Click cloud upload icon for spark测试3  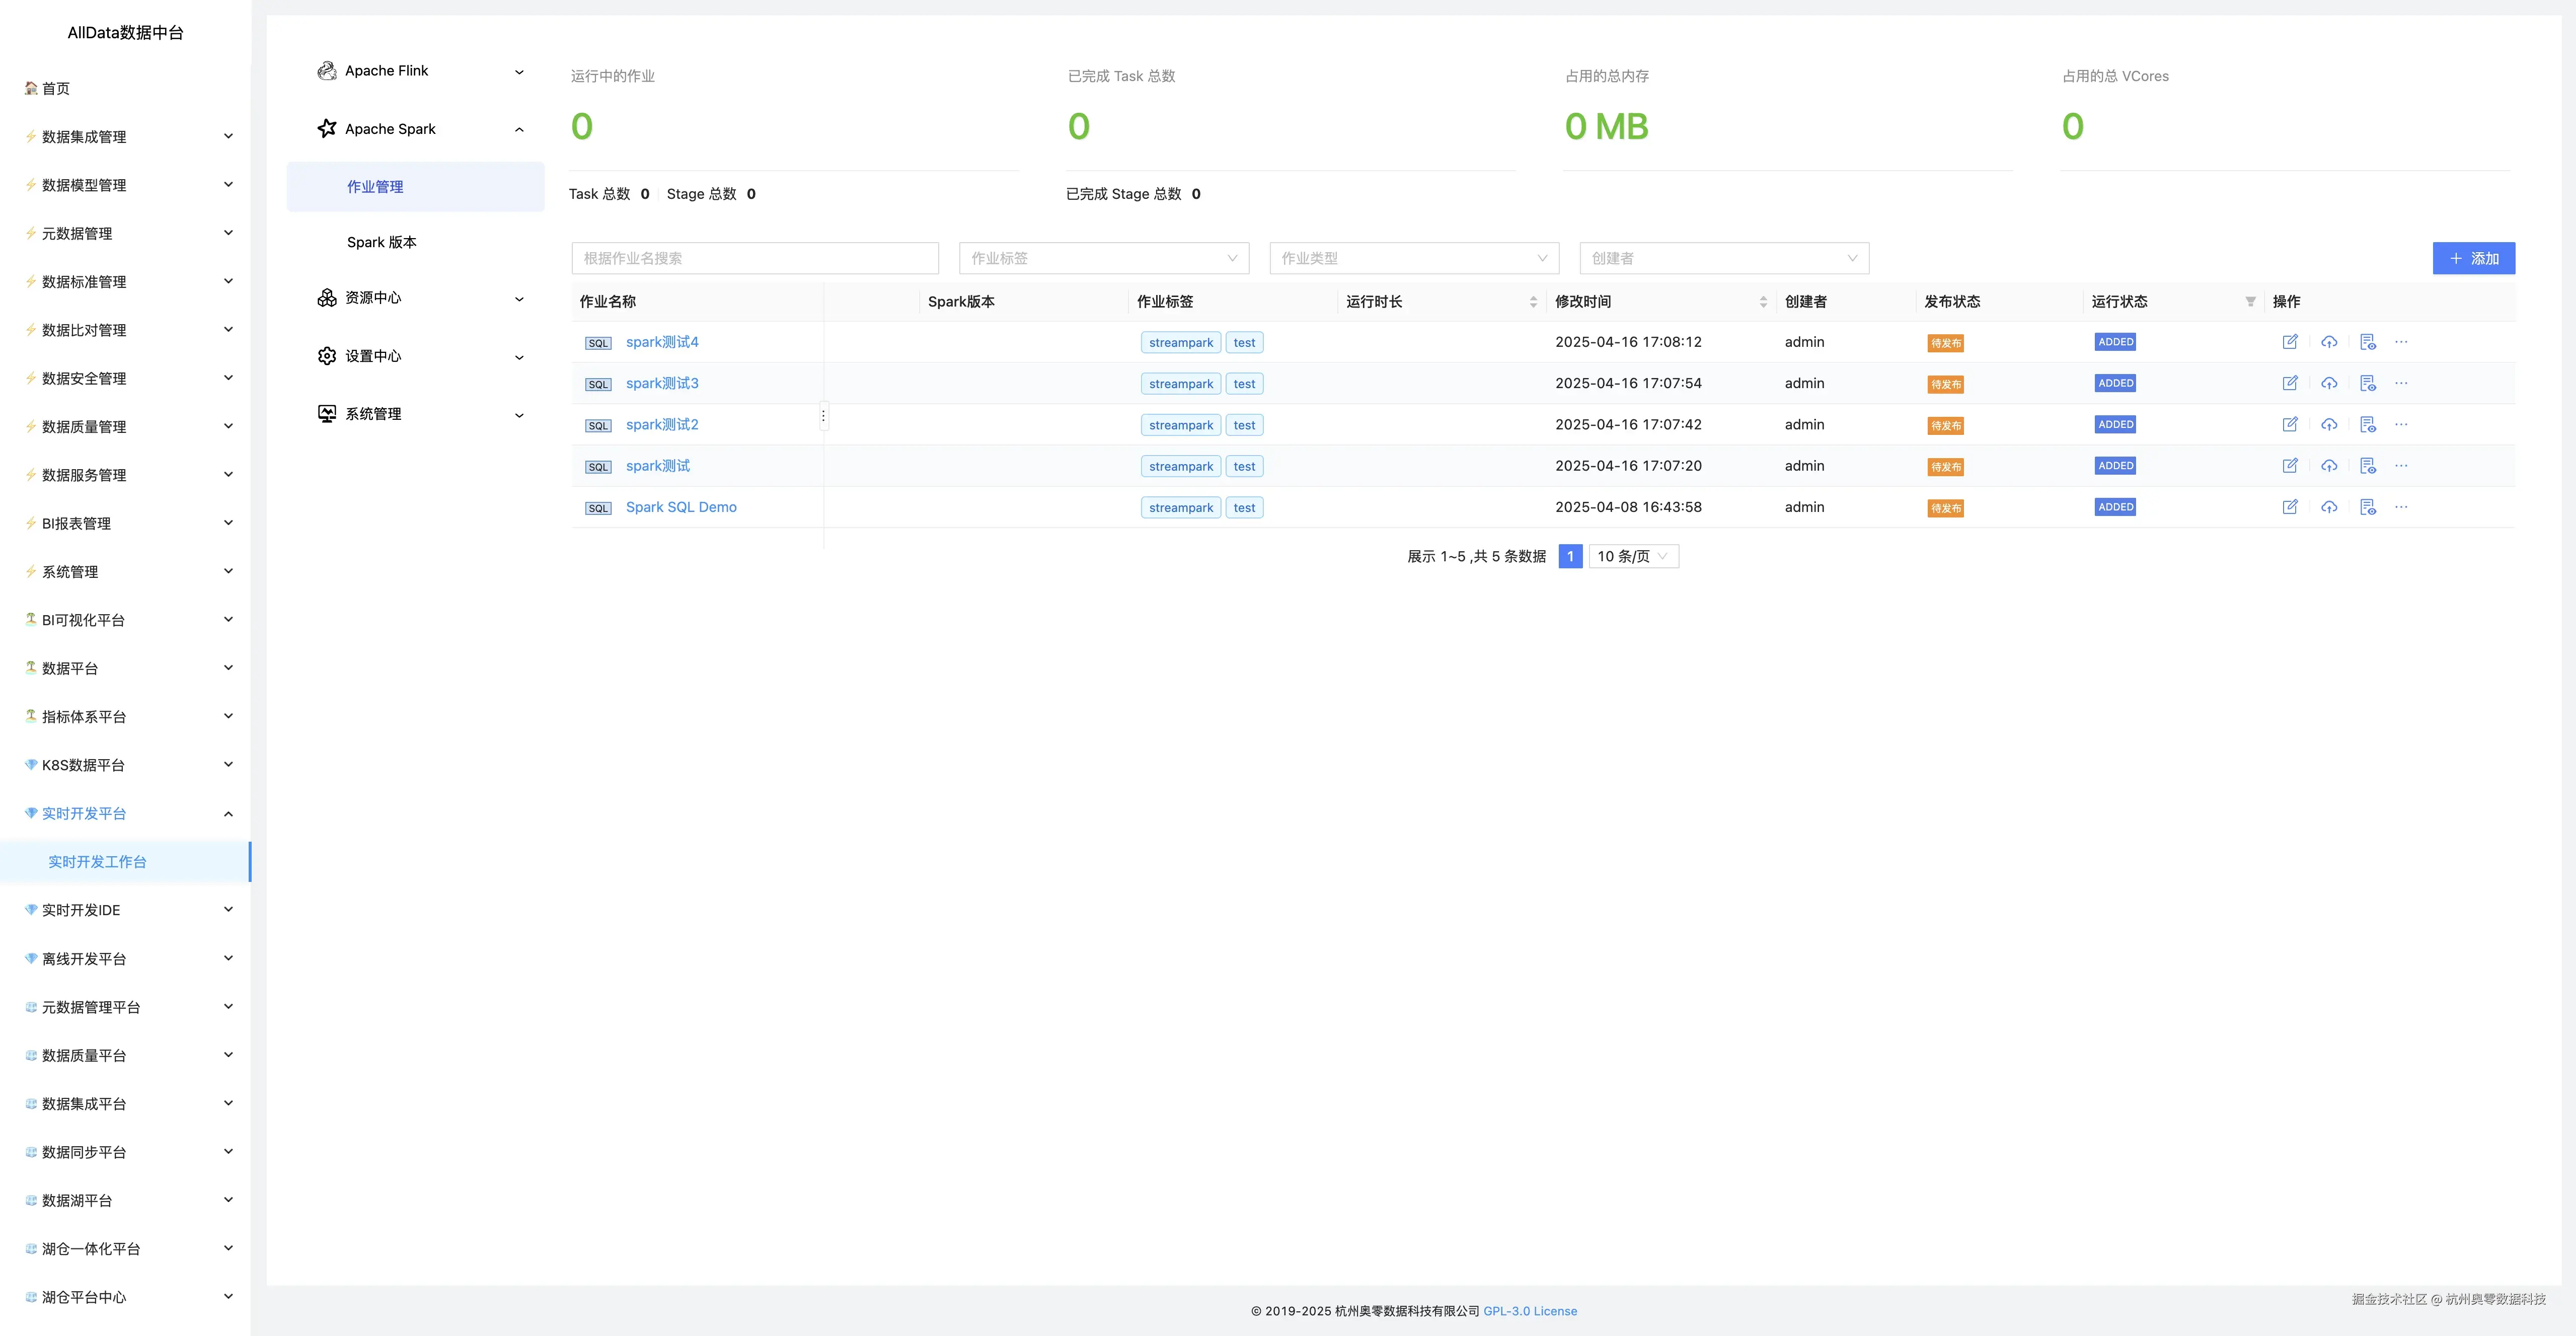coord(2329,383)
